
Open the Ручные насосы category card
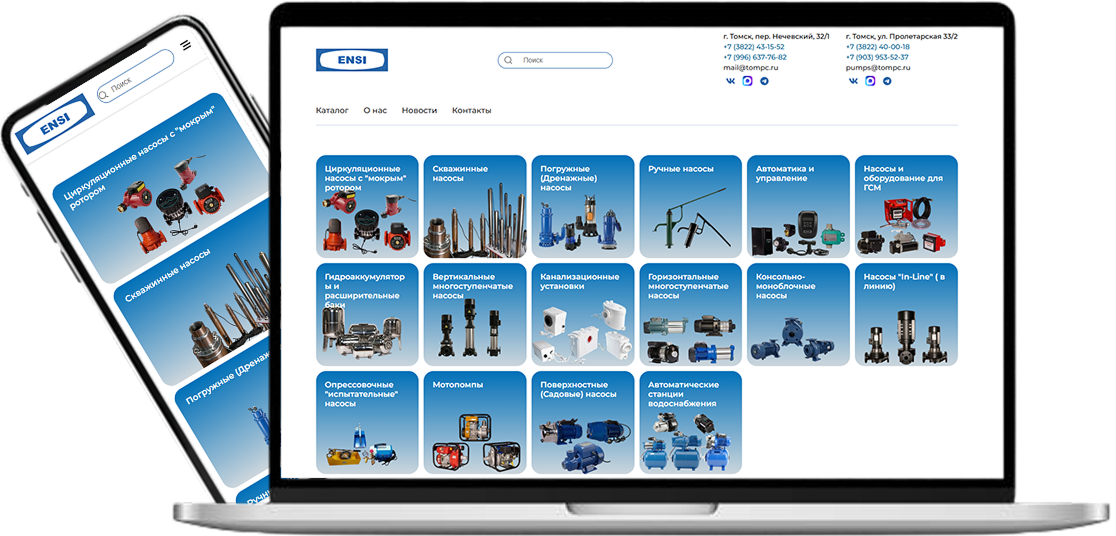pos(690,206)
